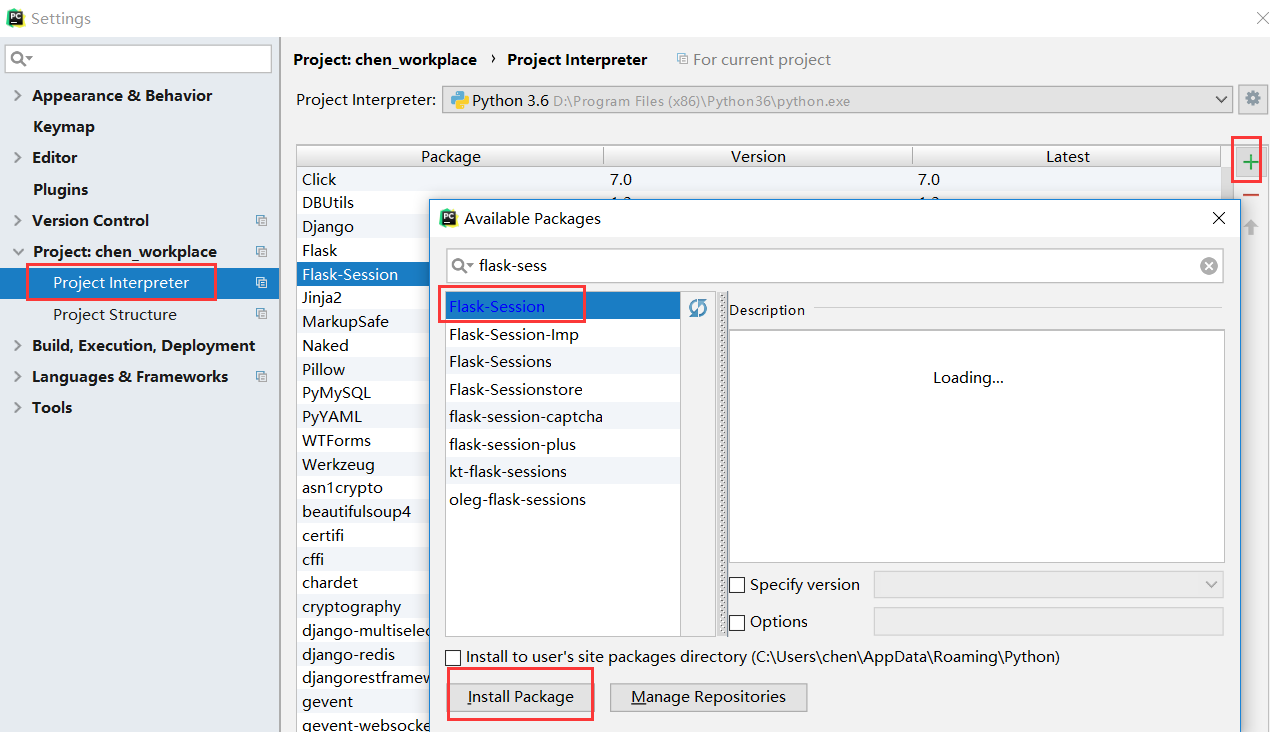Viewport: 1270px width, 732px height.
Task: Click the Manage Repositories button
Action: coord(708,697)
